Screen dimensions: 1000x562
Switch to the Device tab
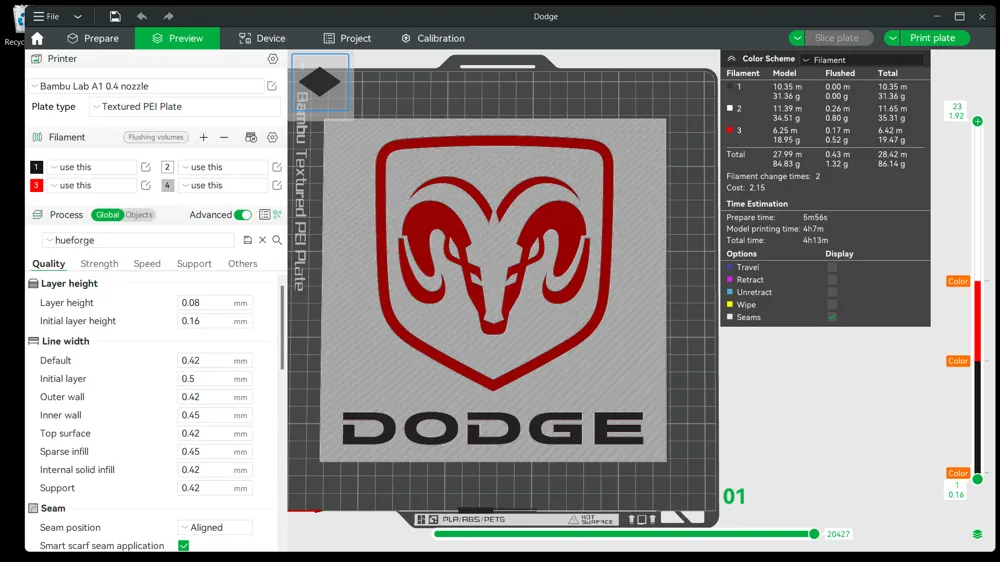click(x=262, y=38)
